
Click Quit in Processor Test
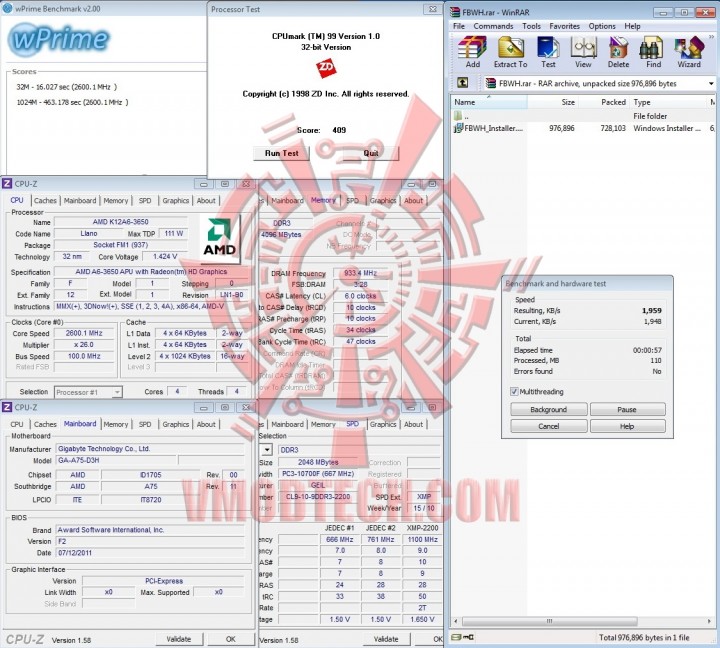point(371,153)
